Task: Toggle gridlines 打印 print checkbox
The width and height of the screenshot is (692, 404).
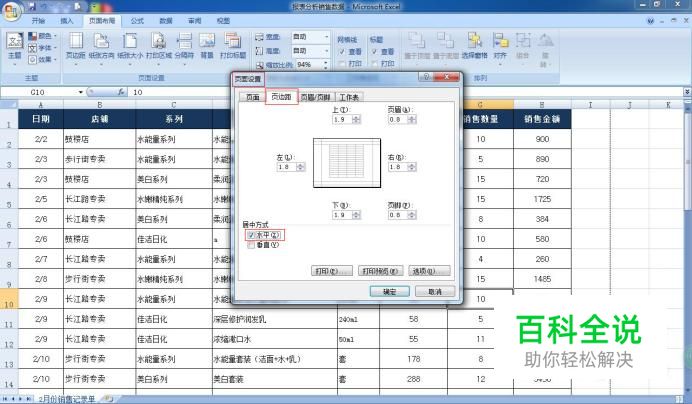Action: pos(342,64)
